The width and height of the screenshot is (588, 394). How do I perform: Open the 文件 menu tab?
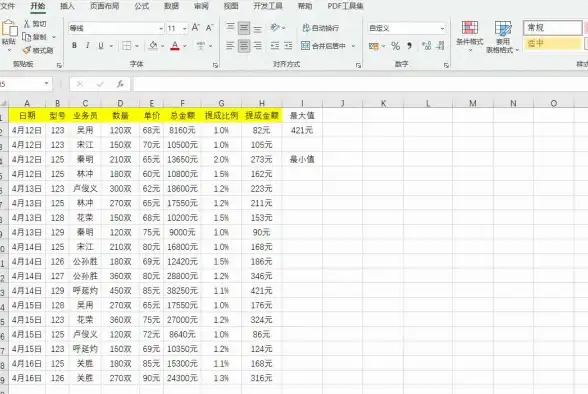(x=8, y=6)
